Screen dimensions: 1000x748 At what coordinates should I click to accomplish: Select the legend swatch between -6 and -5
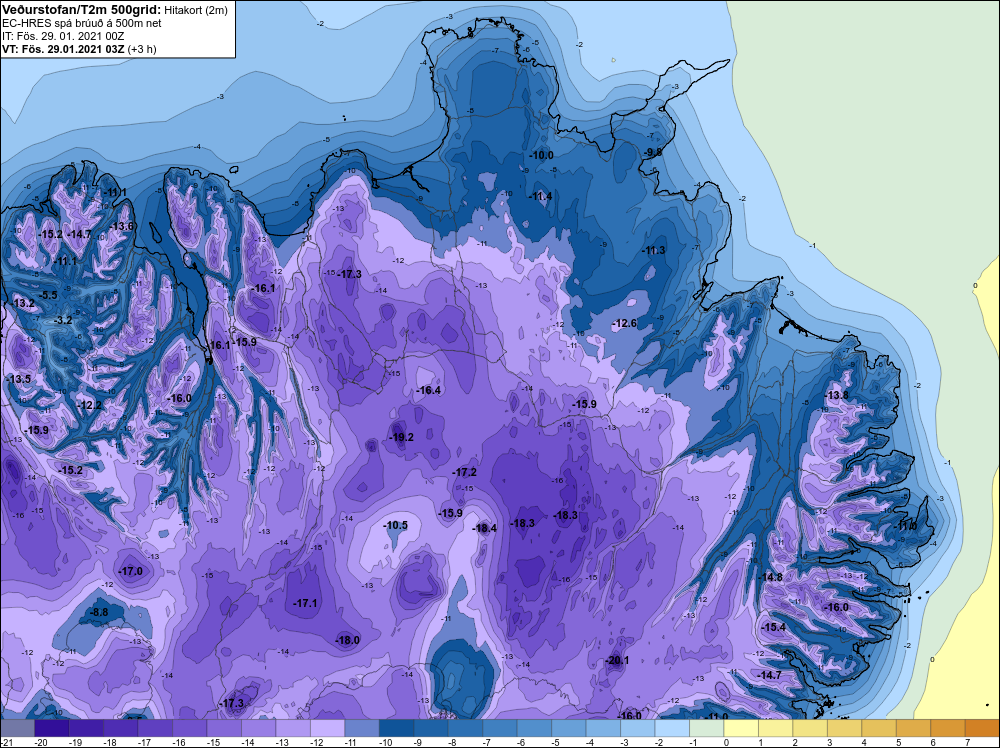(534, 728)
